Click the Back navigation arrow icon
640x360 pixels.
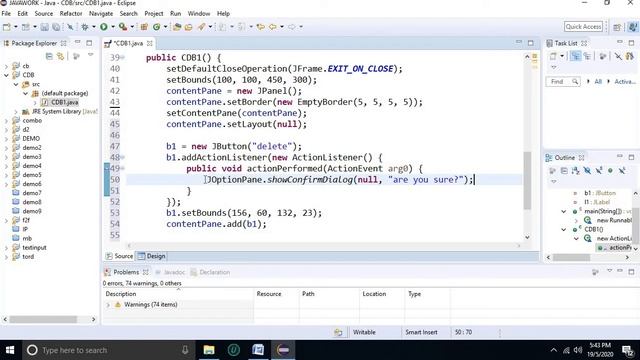point(272,27)
